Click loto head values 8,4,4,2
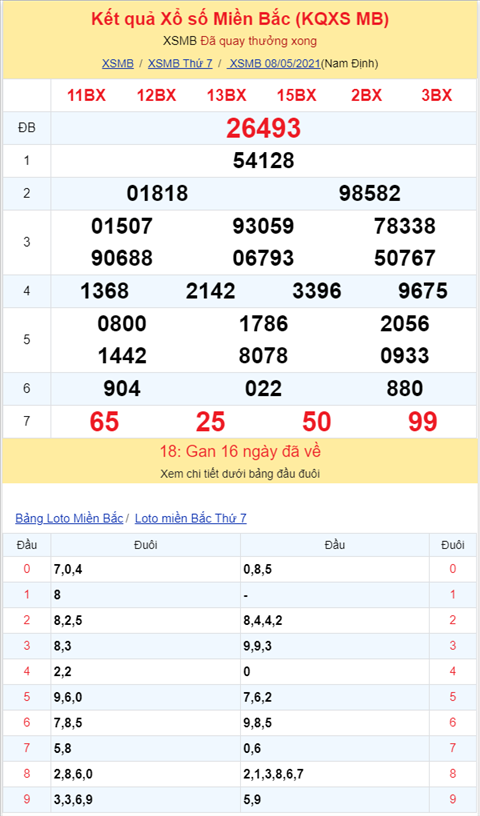 click(x=263, y=621)
